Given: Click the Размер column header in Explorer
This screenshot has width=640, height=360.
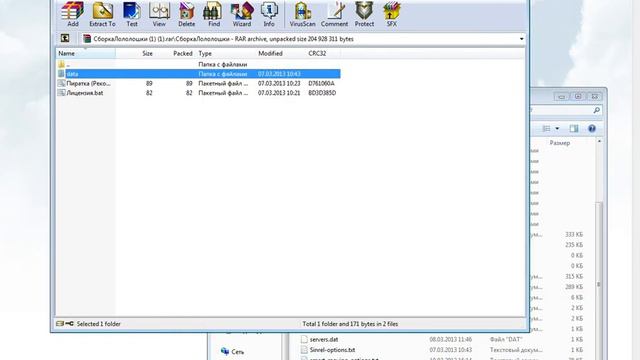Looking at the screenshot, I should tap(560, 143).
